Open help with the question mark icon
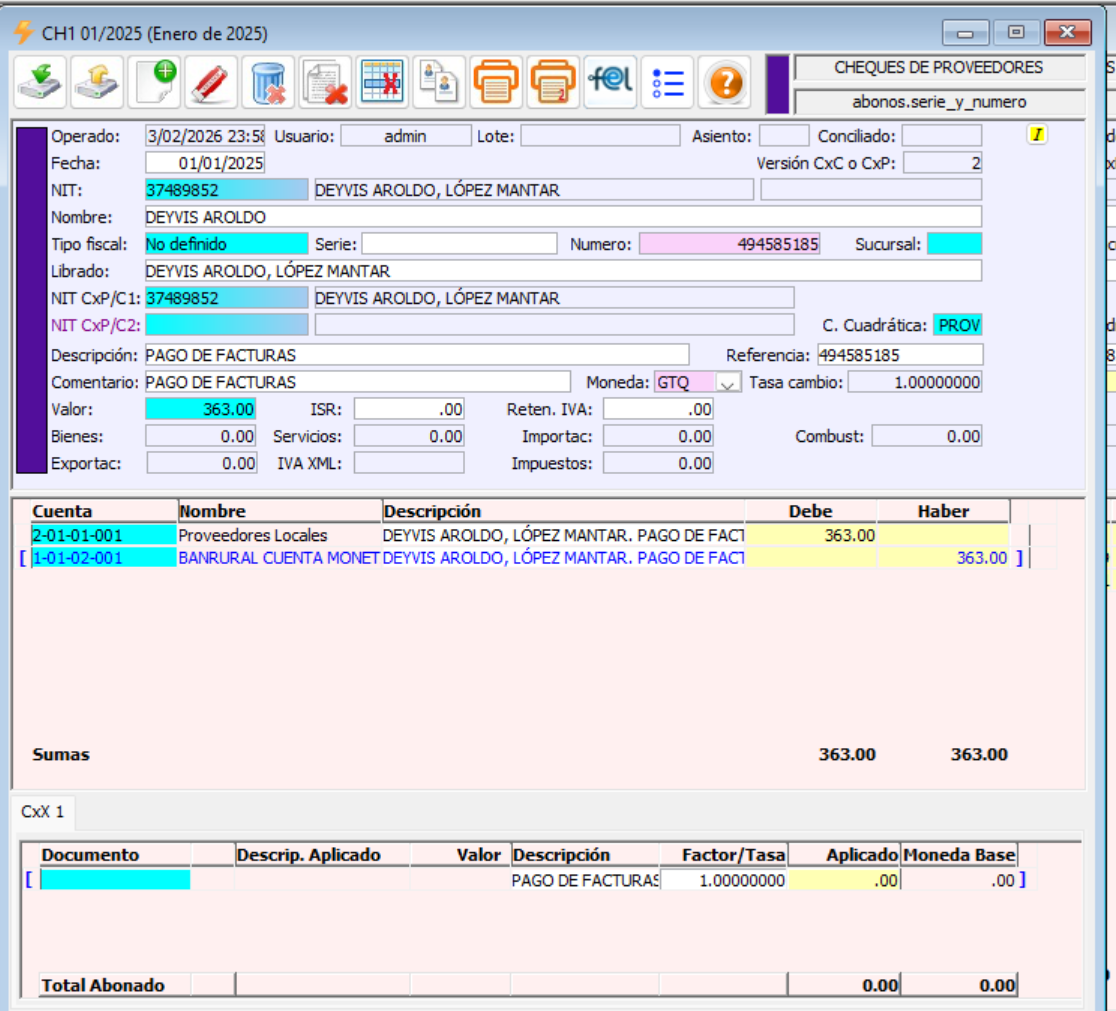 point(724,82)
